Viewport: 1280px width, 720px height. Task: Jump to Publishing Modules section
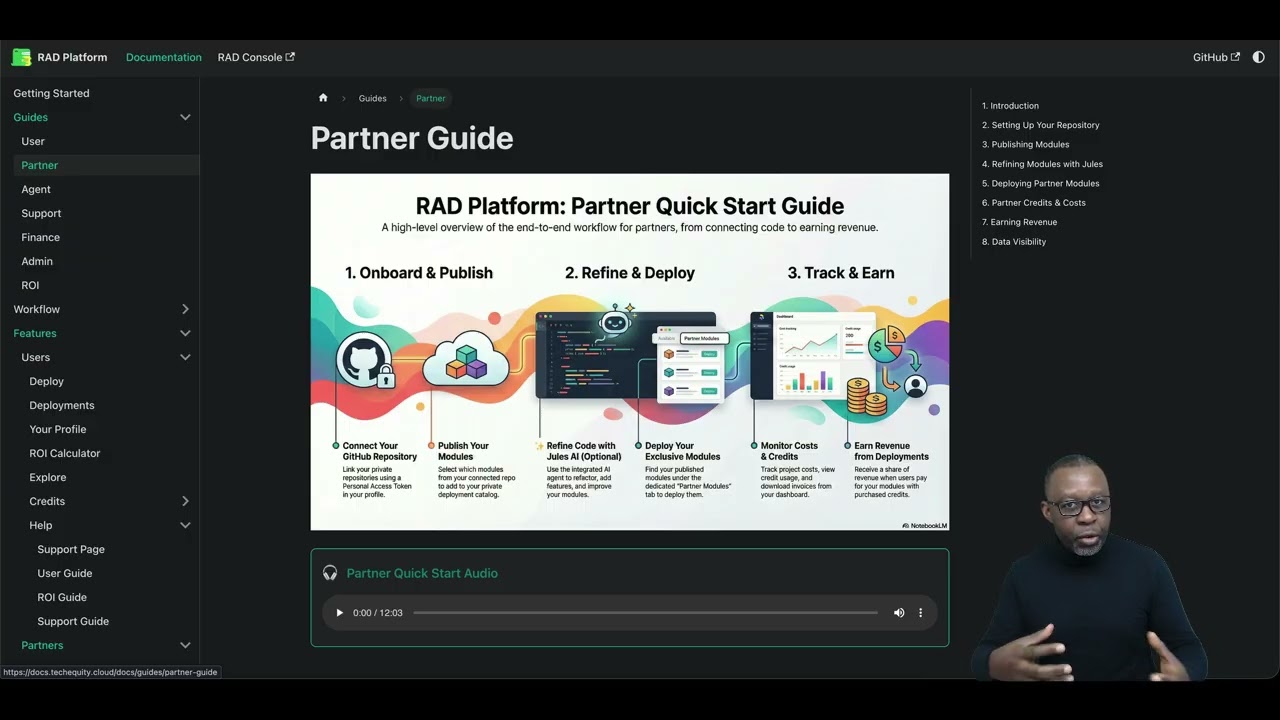pos(1025,144)
